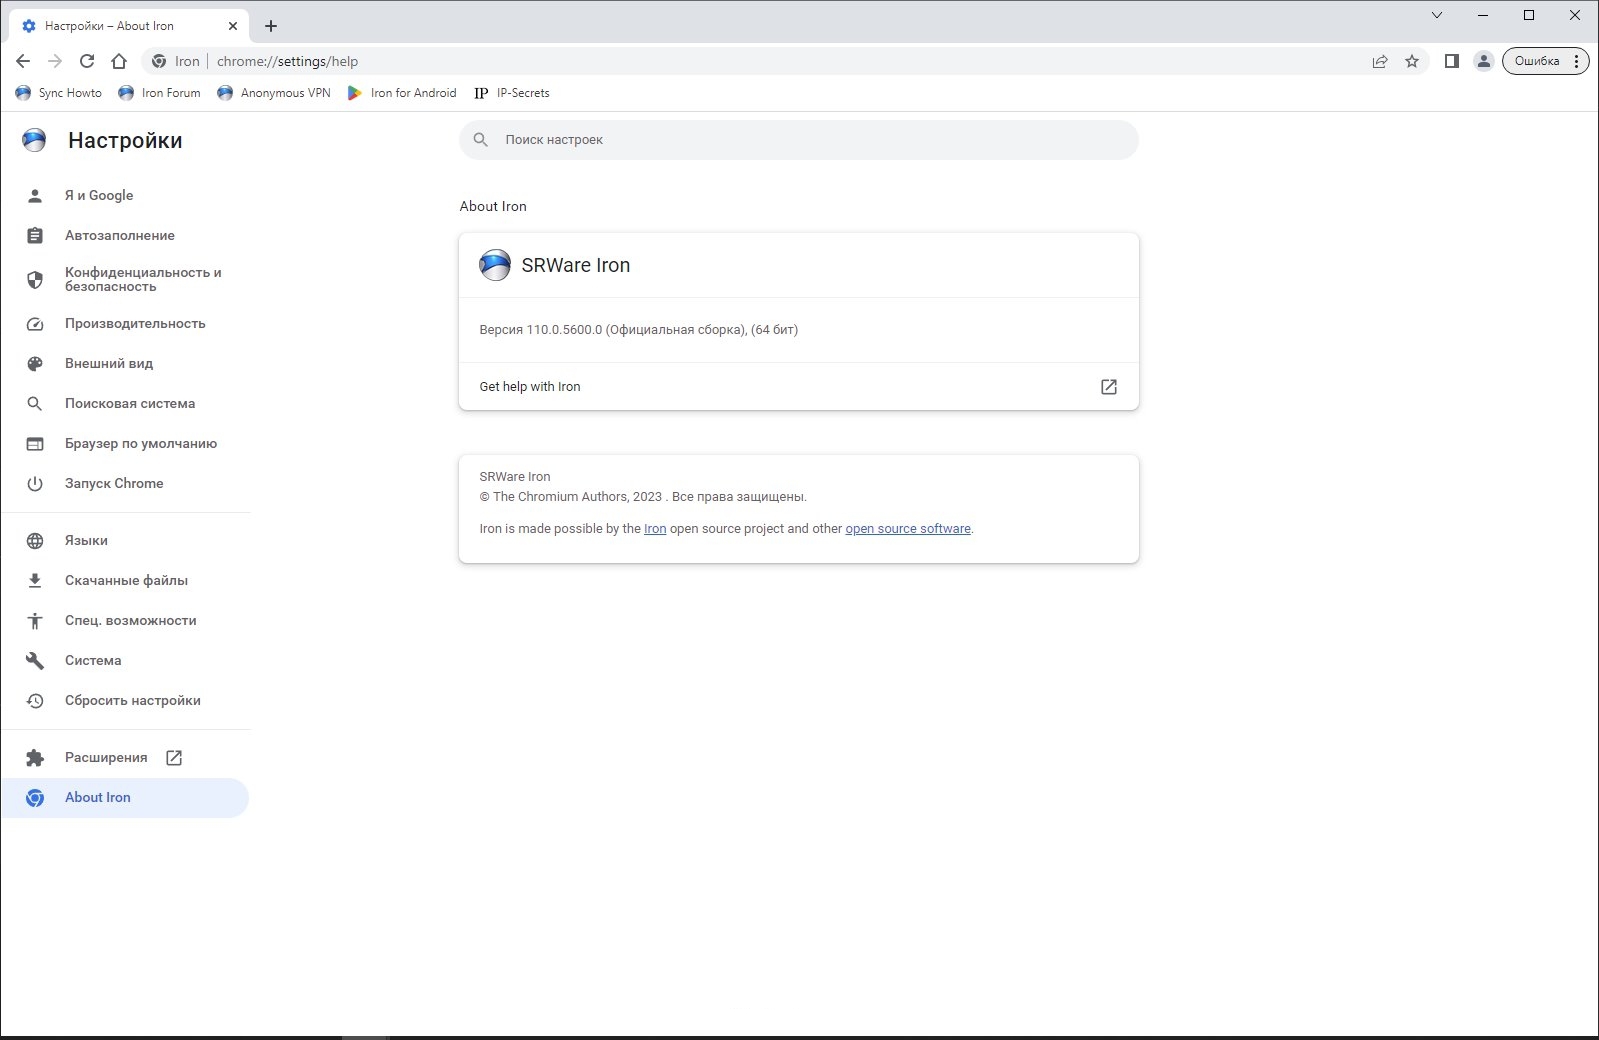Image resolution: width=1599 pixels, height=1040 pixels.
Task: Open Iron for Android bookmark
Action: [x=402, y=93]
